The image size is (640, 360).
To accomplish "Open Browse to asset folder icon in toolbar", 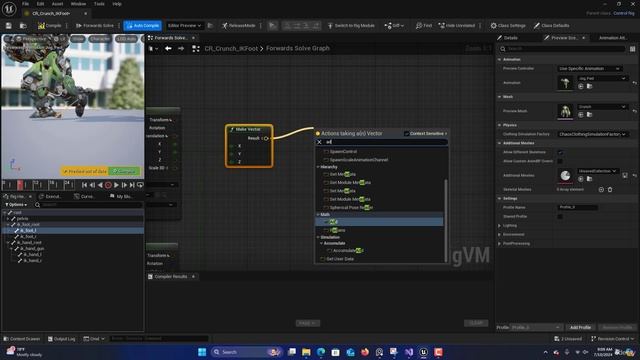I will (23, 26).
